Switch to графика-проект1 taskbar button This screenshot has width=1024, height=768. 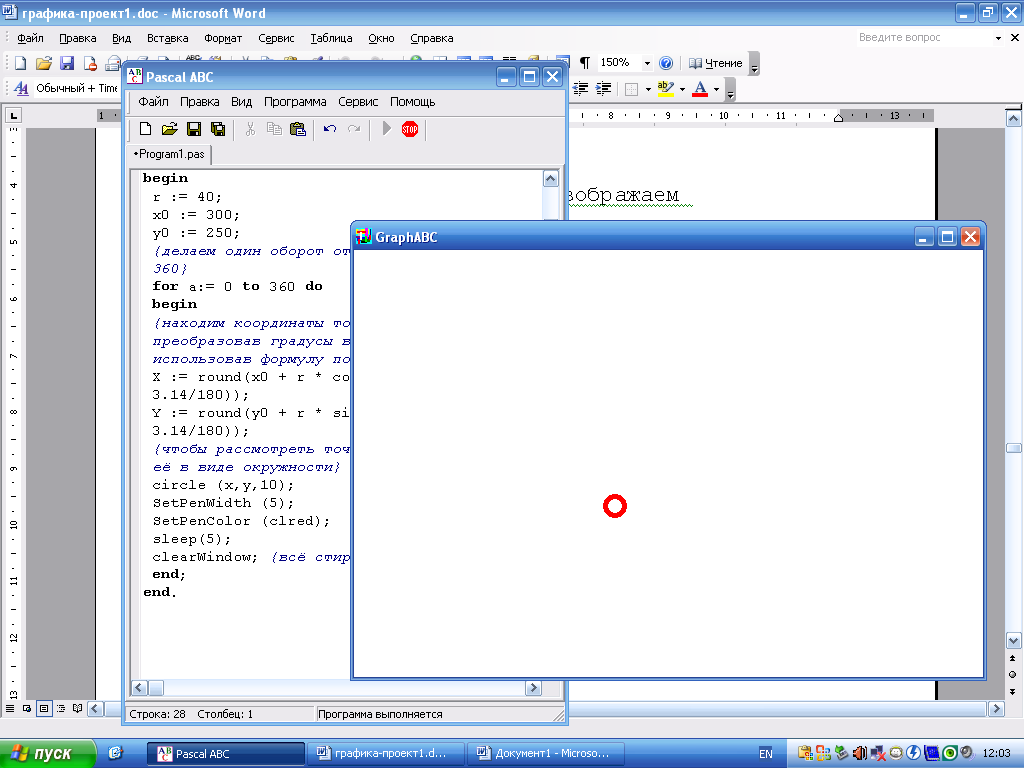[385, 754]
